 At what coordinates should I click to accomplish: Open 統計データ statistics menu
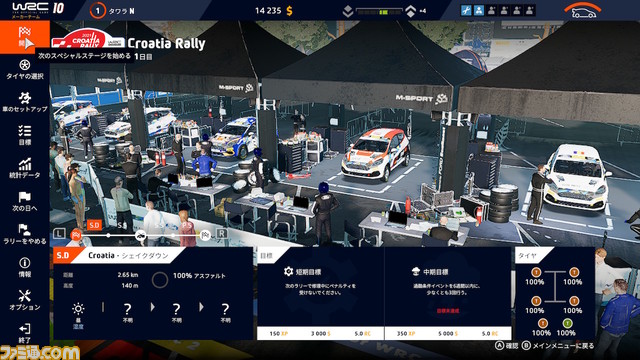point(24,168)
